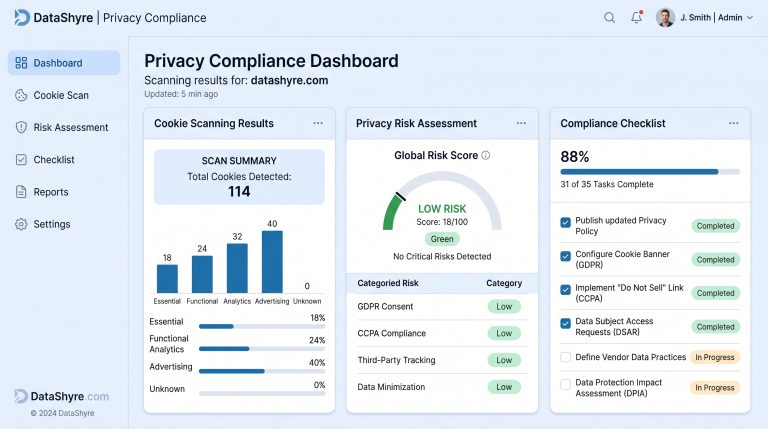The height and width of the screenshot is (429, 768).
Task: Click the Unknown 0% progress bar
Action: coord(262,393)
